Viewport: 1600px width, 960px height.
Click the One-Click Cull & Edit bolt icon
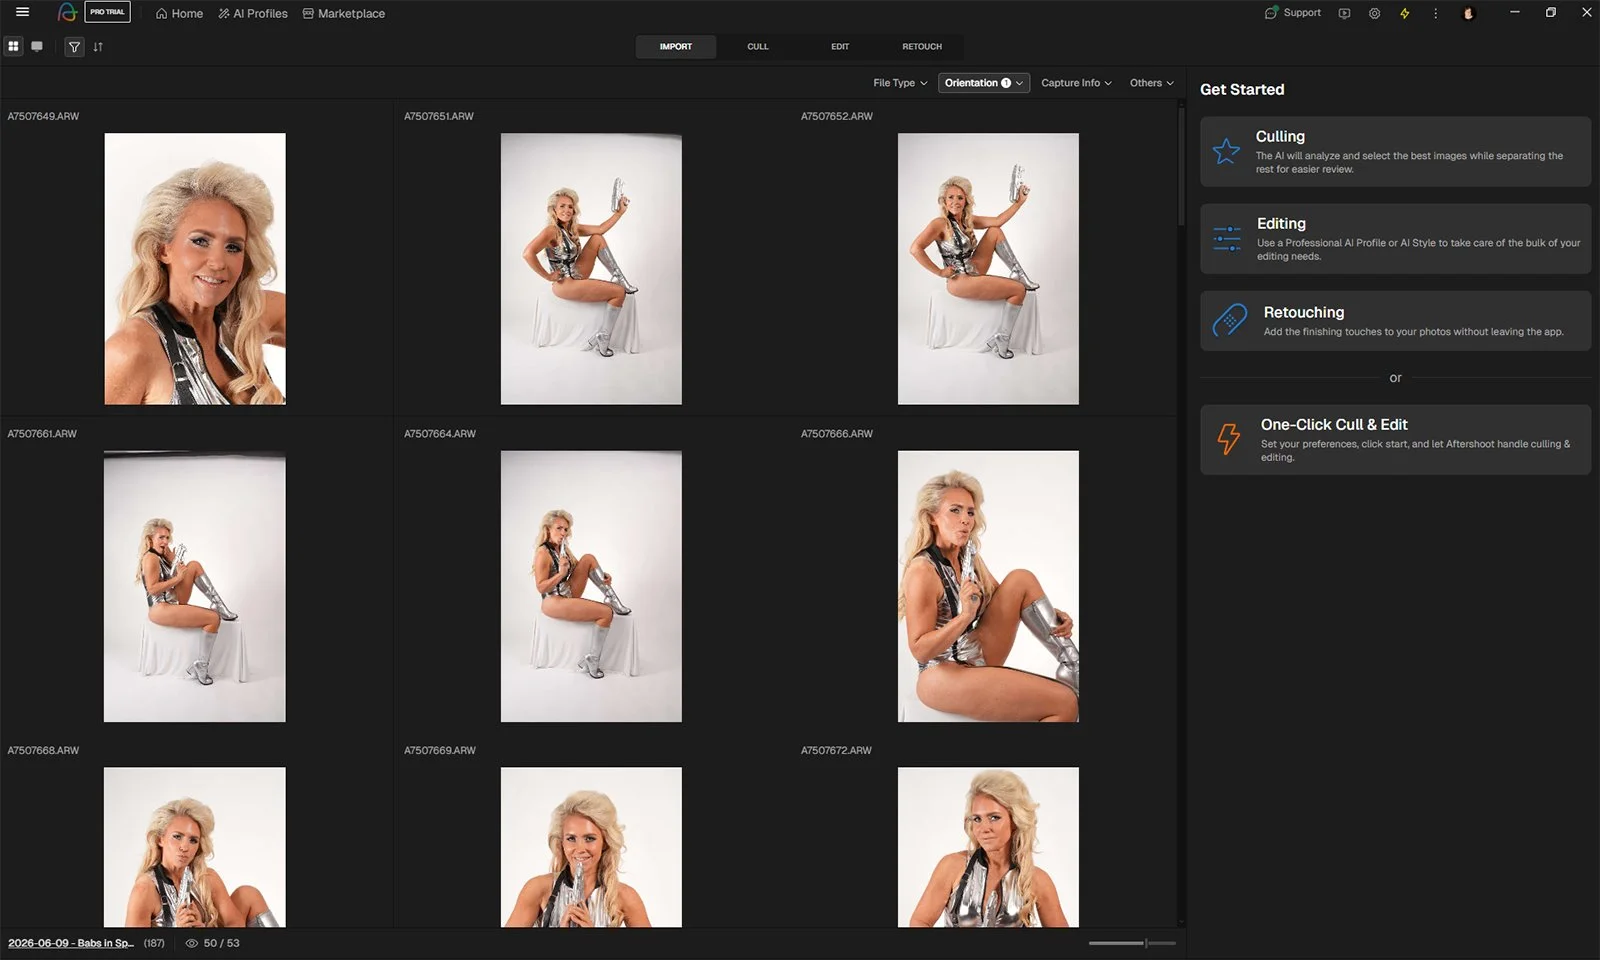click(1228, 438)
